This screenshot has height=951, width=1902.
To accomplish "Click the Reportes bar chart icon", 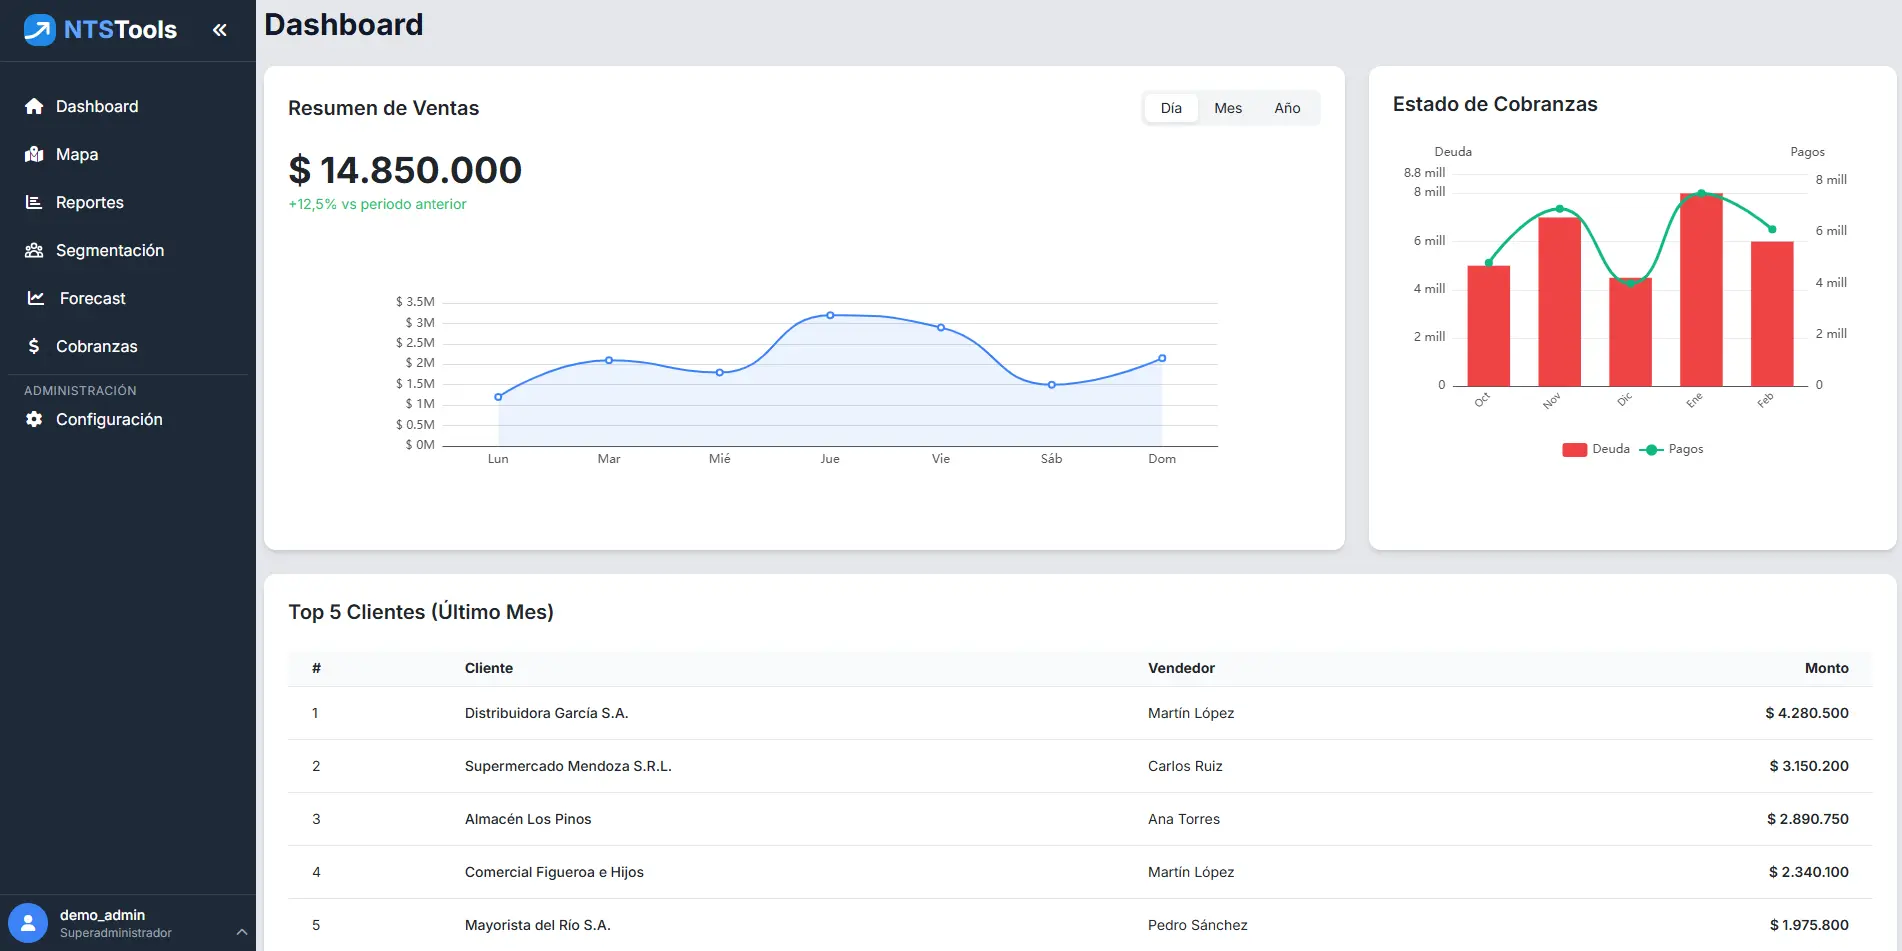I will 34,202.
